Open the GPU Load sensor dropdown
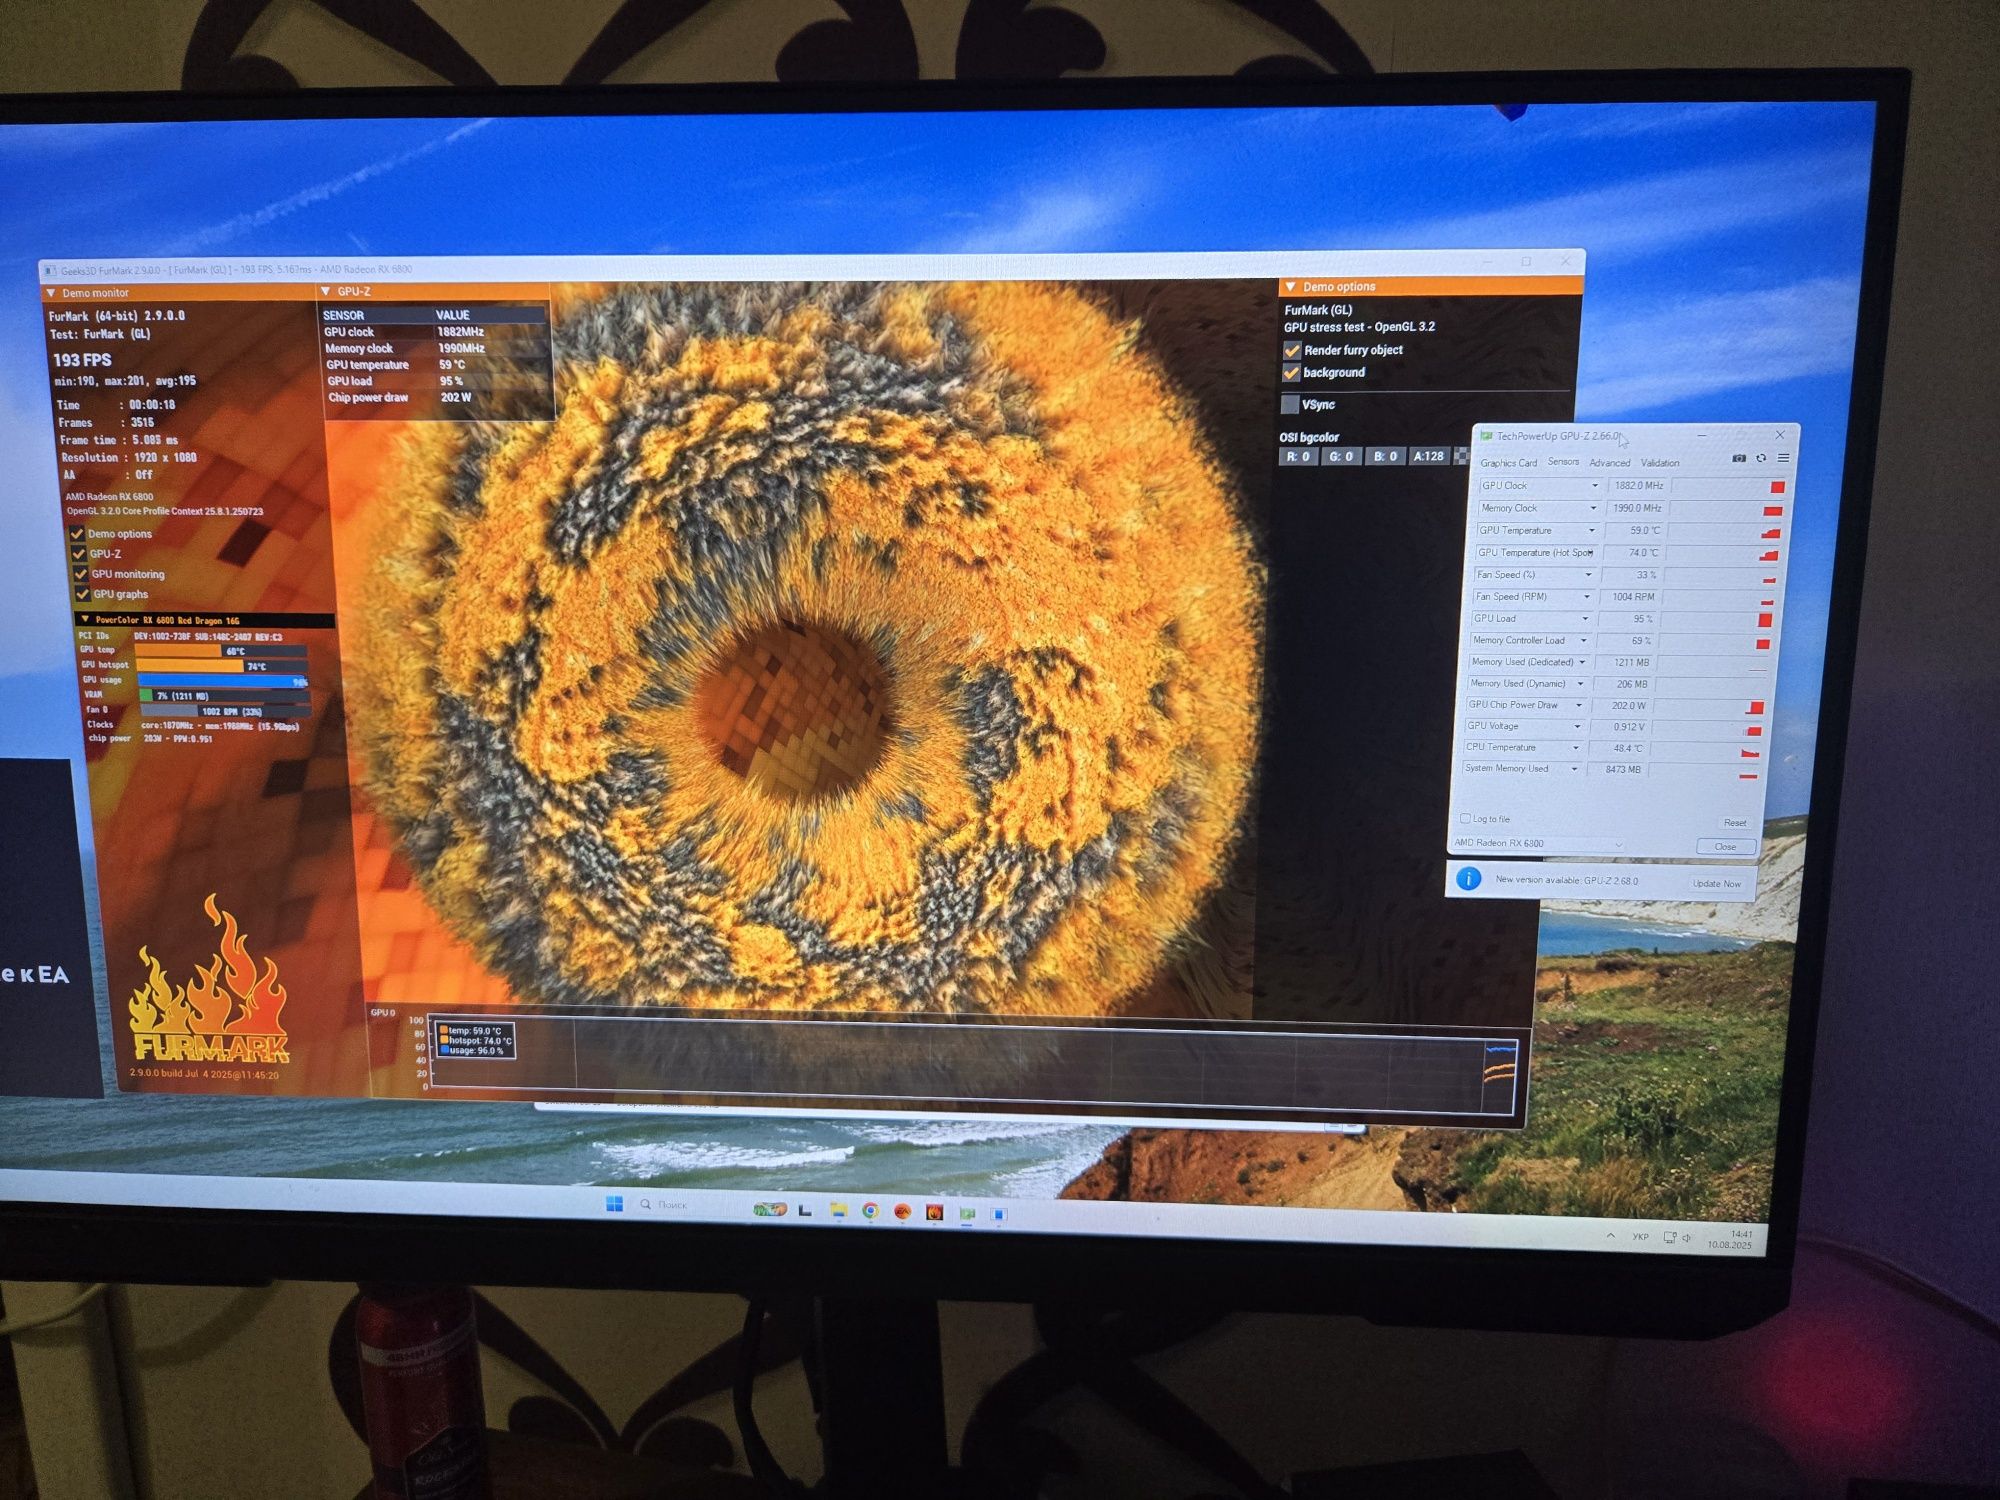Viewport: 2000px width, 1500px height. [1584, 619]
